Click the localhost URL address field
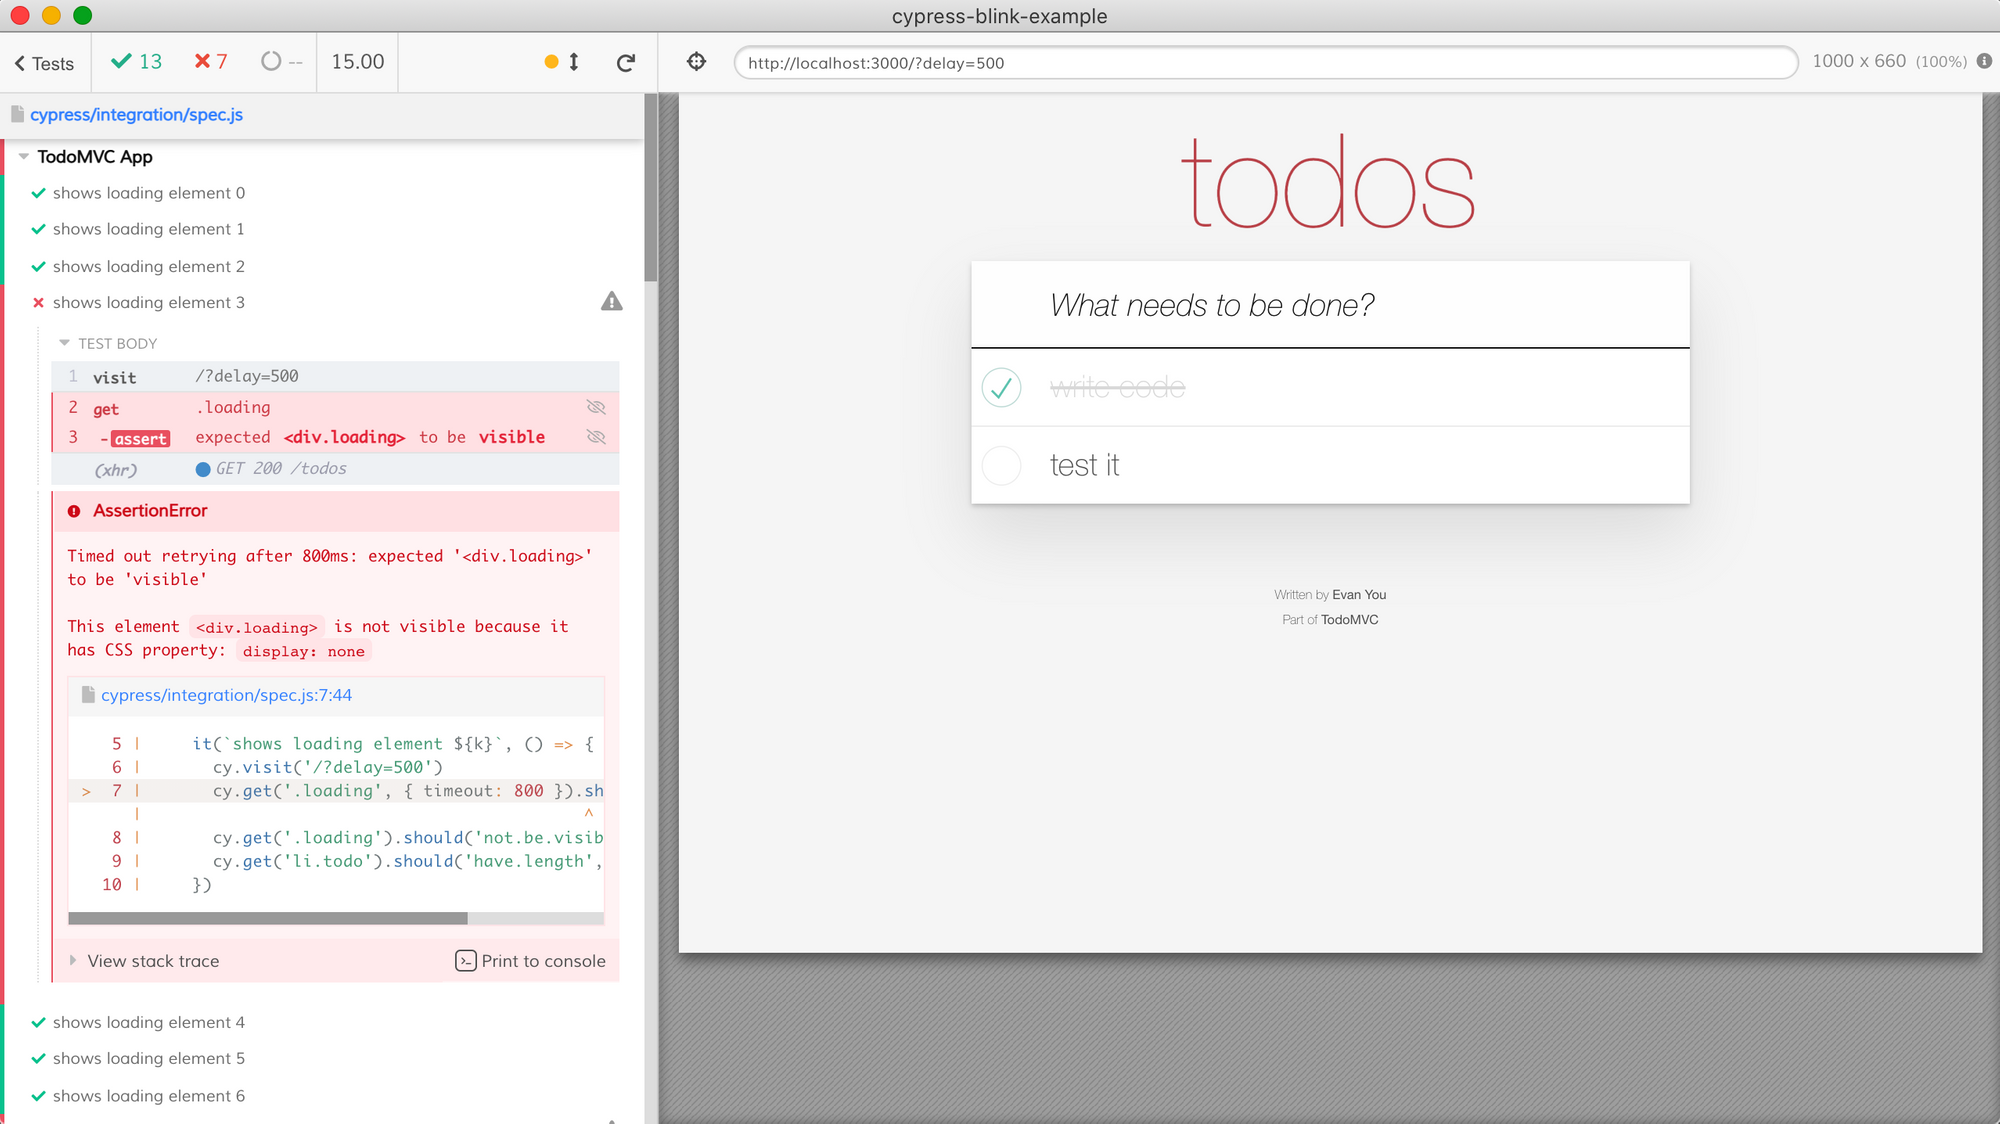The width and height of the screenshot is (2000, 1124). tap(1265, 63)
